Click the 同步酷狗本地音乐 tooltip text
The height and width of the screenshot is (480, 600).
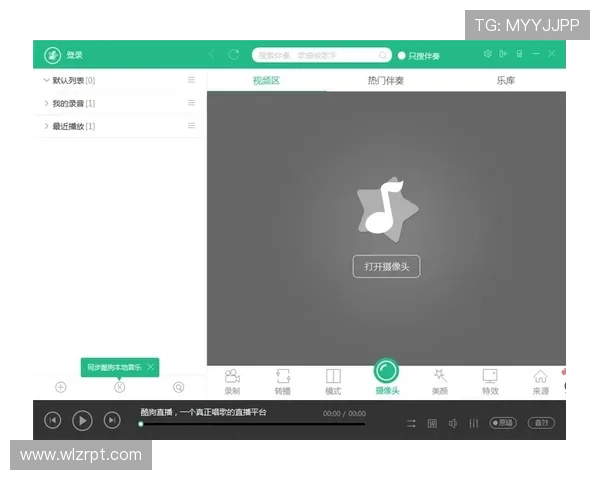point(114,367)
